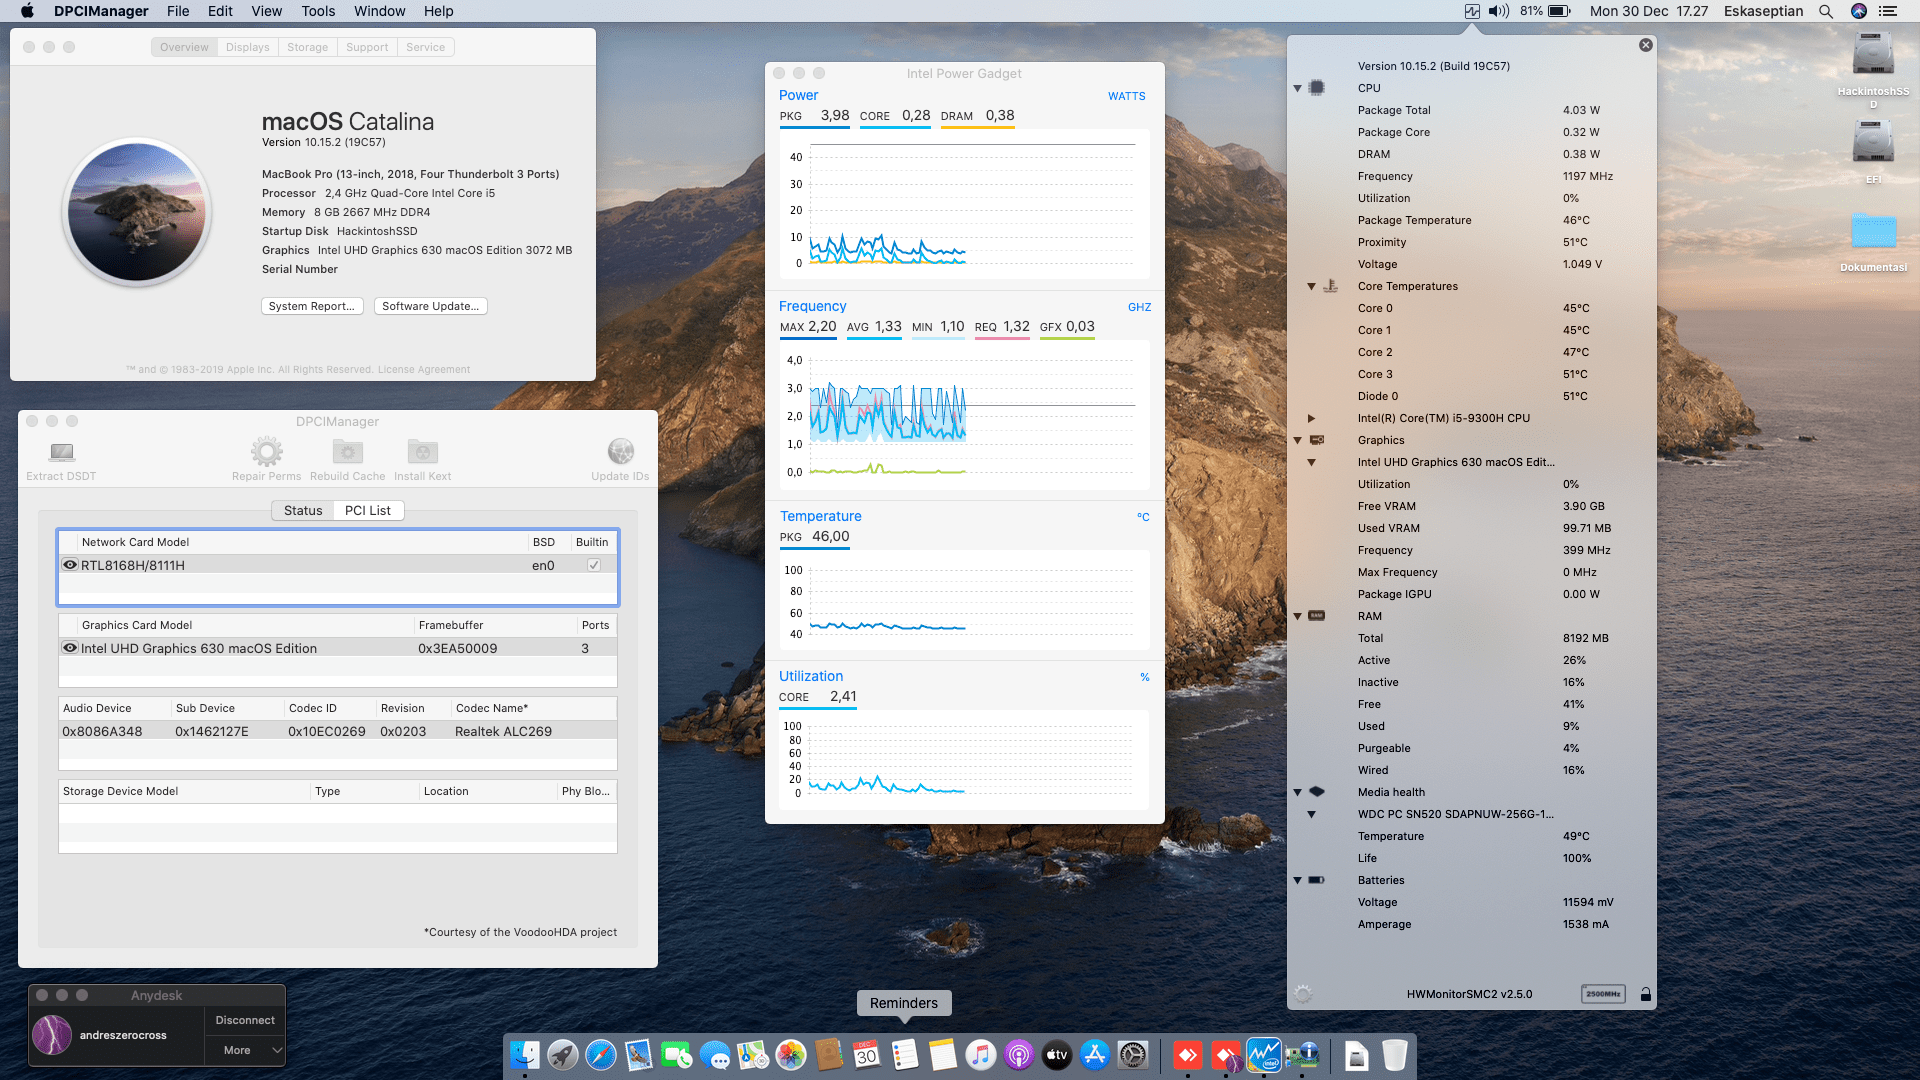Click the andreszerocross avatar in Anydesk
The image size is (1920, 1080).
point(52,1035)
